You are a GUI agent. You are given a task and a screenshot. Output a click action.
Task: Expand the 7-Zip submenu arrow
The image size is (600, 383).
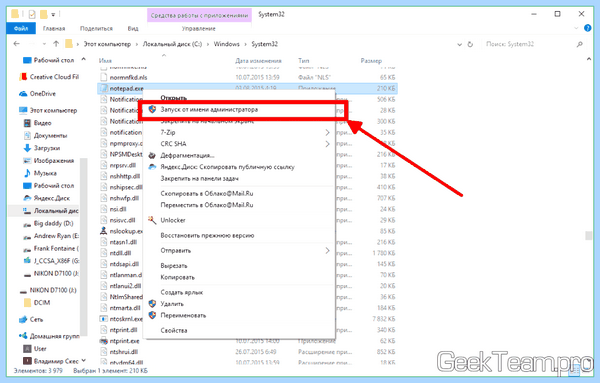point(328,132)
